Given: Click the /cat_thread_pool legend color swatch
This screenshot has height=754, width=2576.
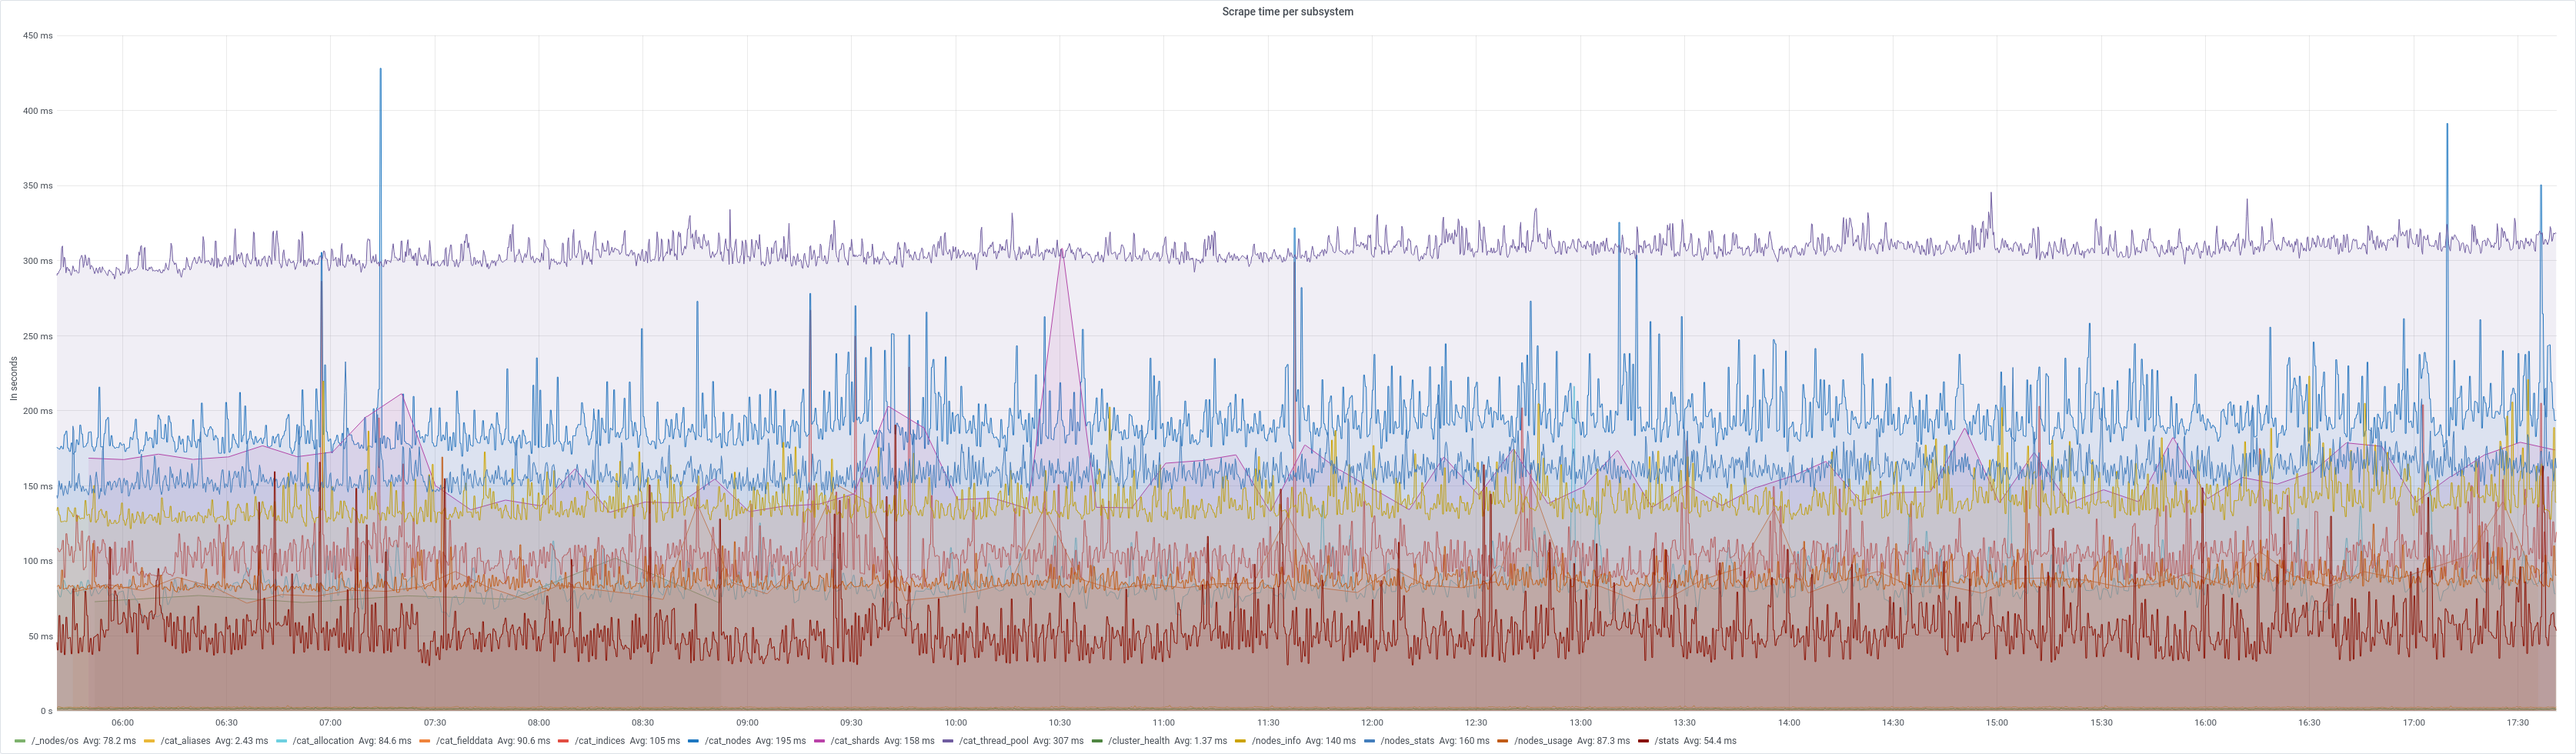Looking at the screenshot, I should click(948, 741).
